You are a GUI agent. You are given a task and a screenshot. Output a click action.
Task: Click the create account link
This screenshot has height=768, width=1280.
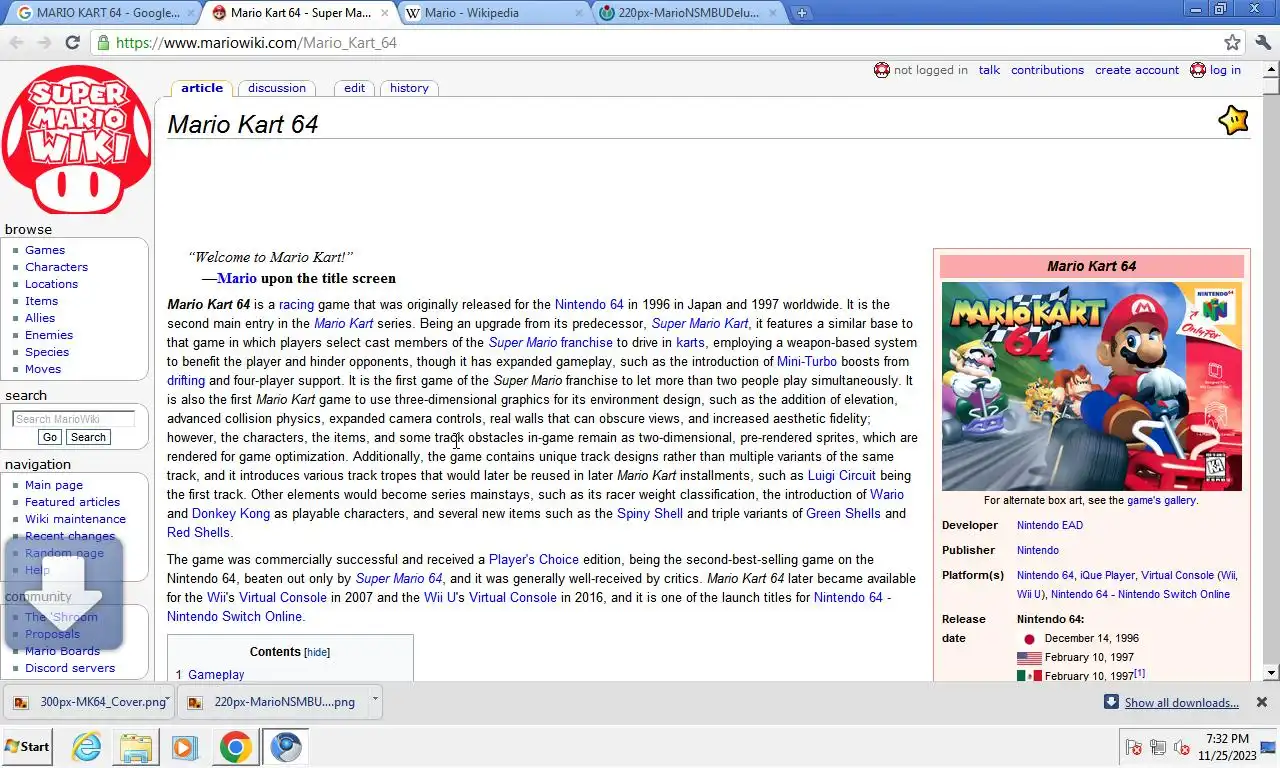(x=1137, y=70)
